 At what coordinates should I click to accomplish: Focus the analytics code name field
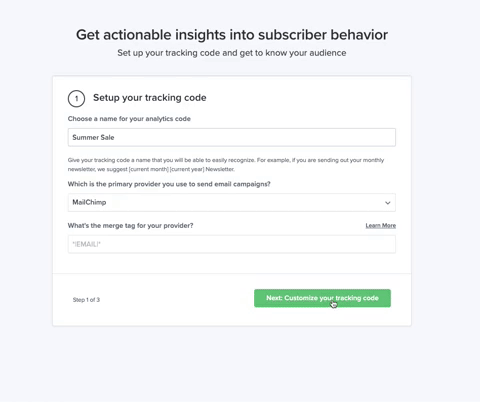(x=232, y=137)
